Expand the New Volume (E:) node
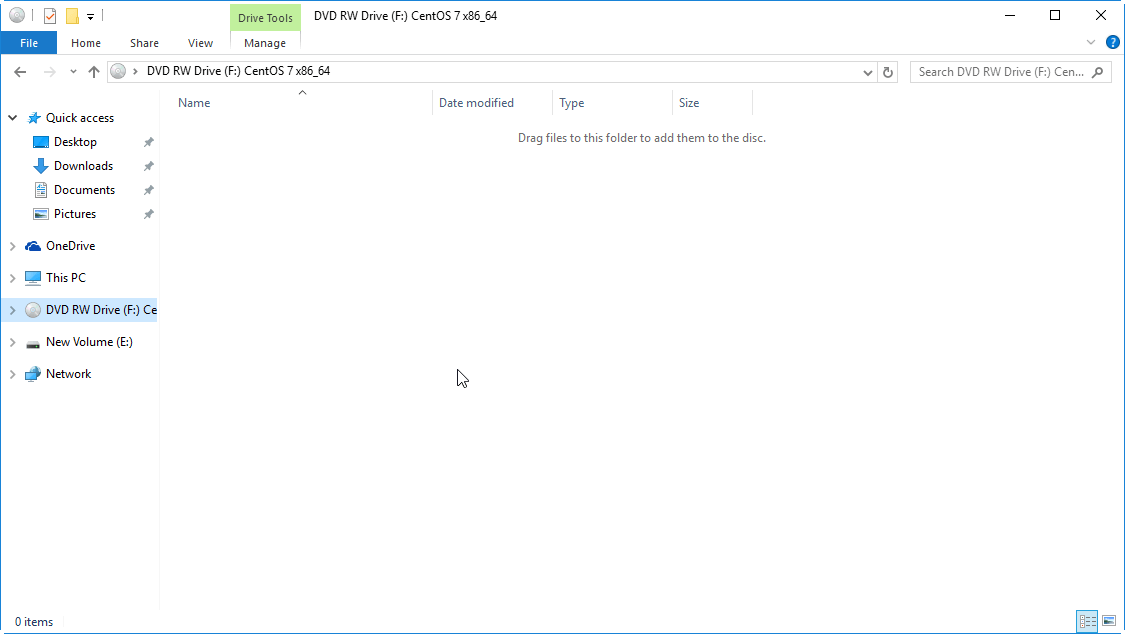Screen dimensions: 1125x634 coord(13,342)
